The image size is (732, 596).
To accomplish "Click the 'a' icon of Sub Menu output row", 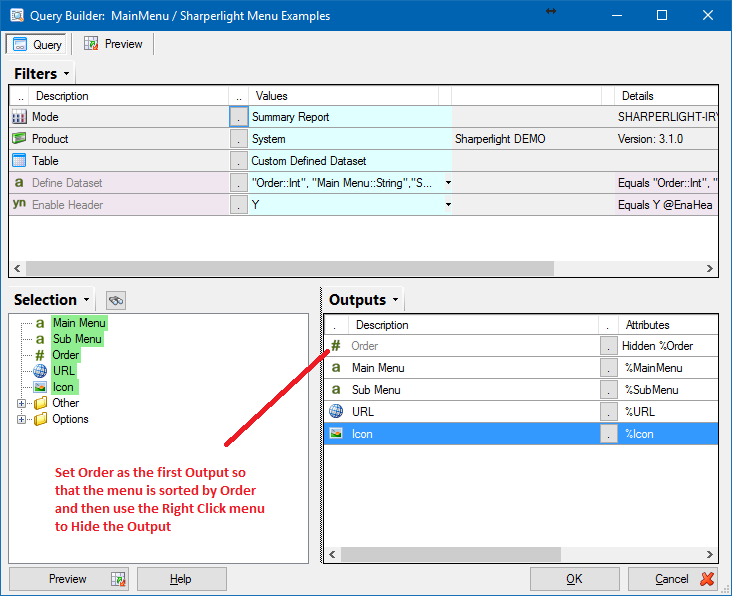I will 336,389.
